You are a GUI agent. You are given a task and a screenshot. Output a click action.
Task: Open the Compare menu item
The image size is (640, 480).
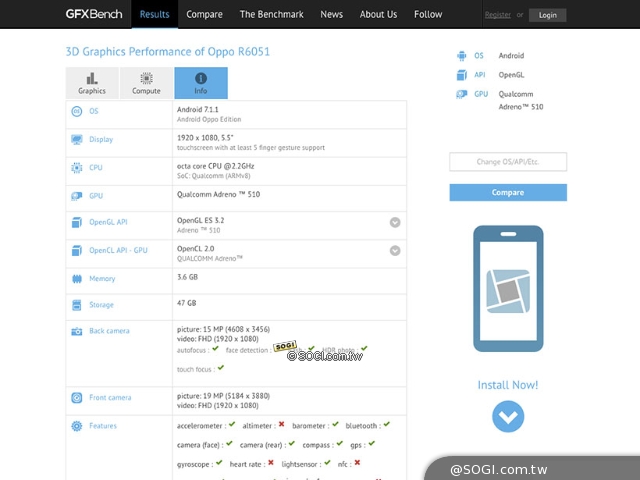(204, 15)
